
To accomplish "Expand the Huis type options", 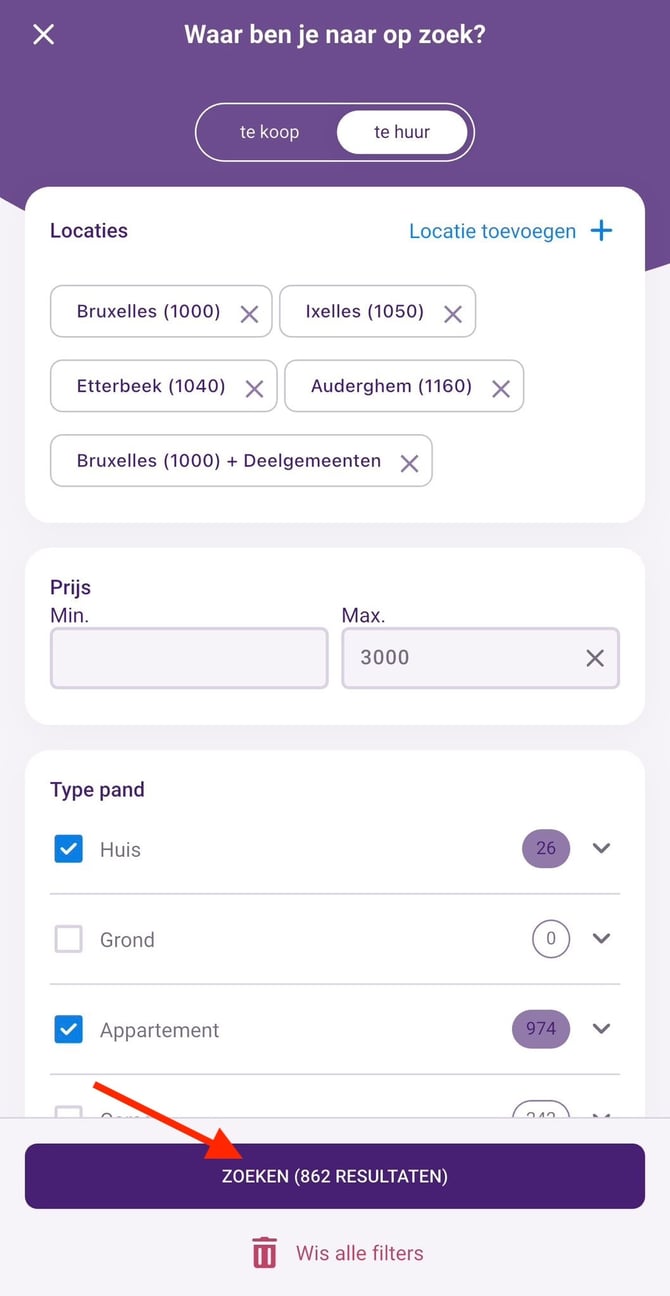I will click(601, 848).
